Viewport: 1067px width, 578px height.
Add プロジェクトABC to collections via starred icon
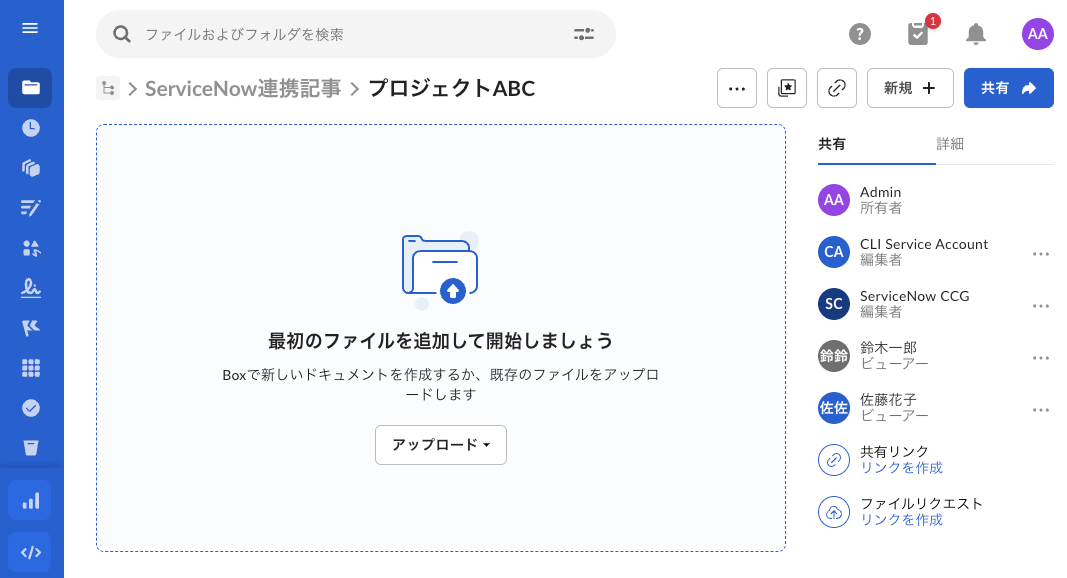point(787,88)
